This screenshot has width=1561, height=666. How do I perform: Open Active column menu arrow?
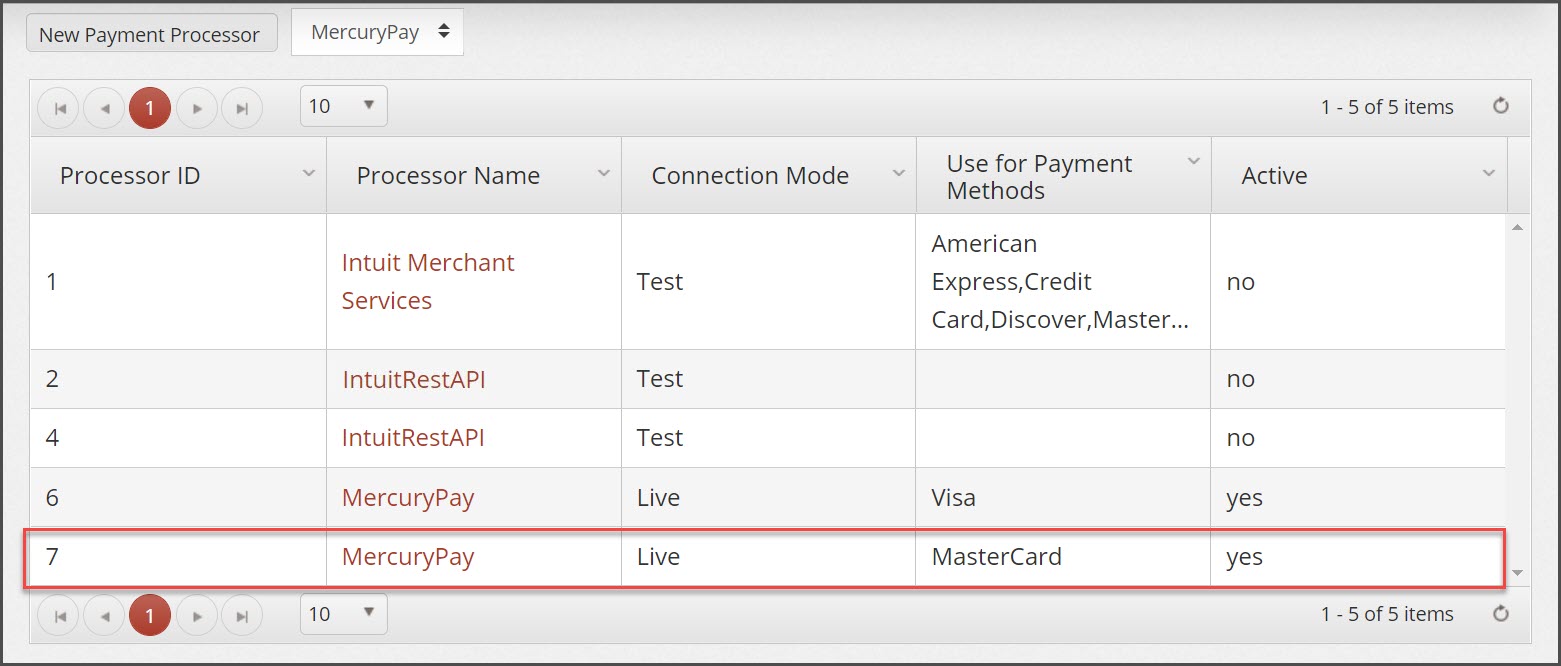[1488, 174]
